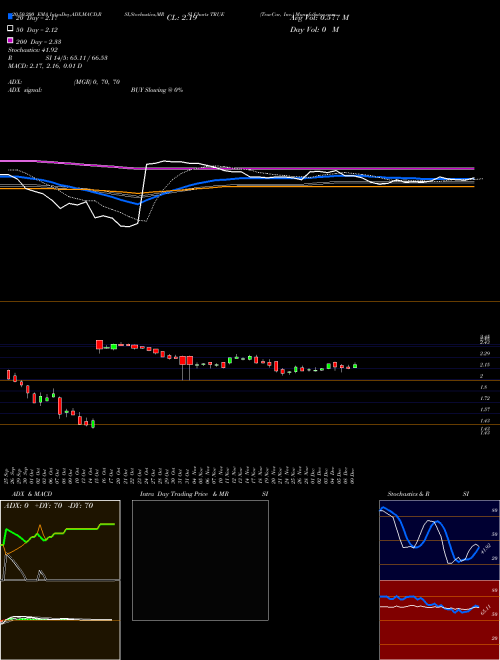Click the 1.72 price axis label
The image size is (500, 660).
(485, 398)
